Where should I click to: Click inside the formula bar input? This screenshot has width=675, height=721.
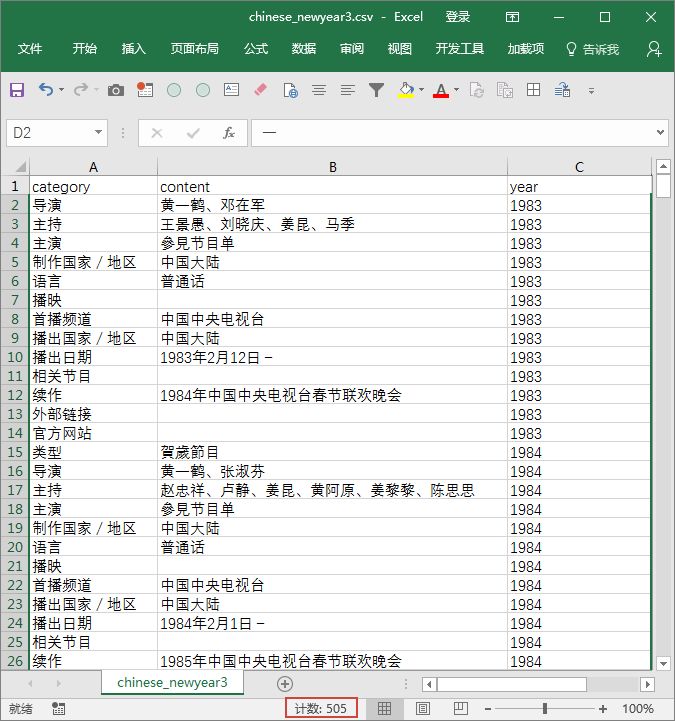point(453,133)
